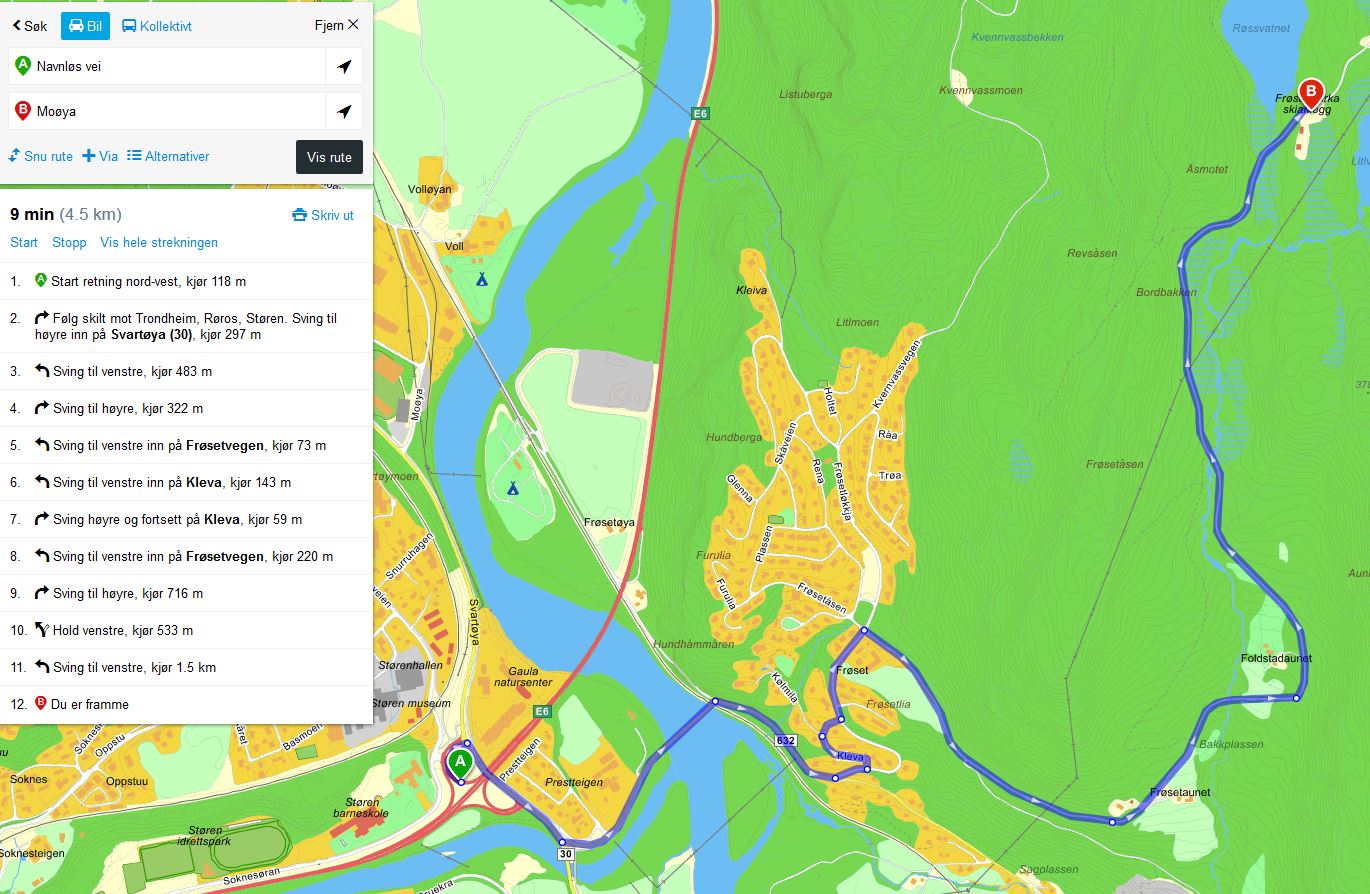Open the Alternativer options
The height and width of the screenshot is (894, 1370).
[168, 156]
